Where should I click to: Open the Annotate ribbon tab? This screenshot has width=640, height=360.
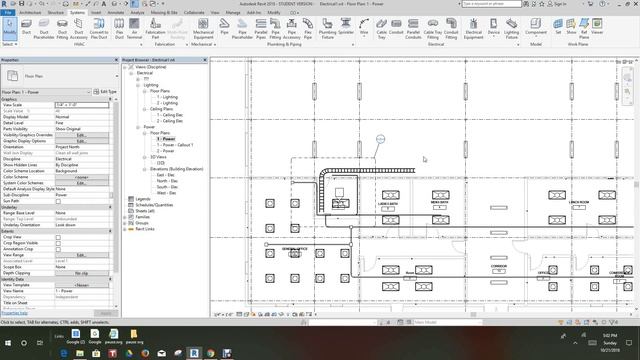[116, 13]
